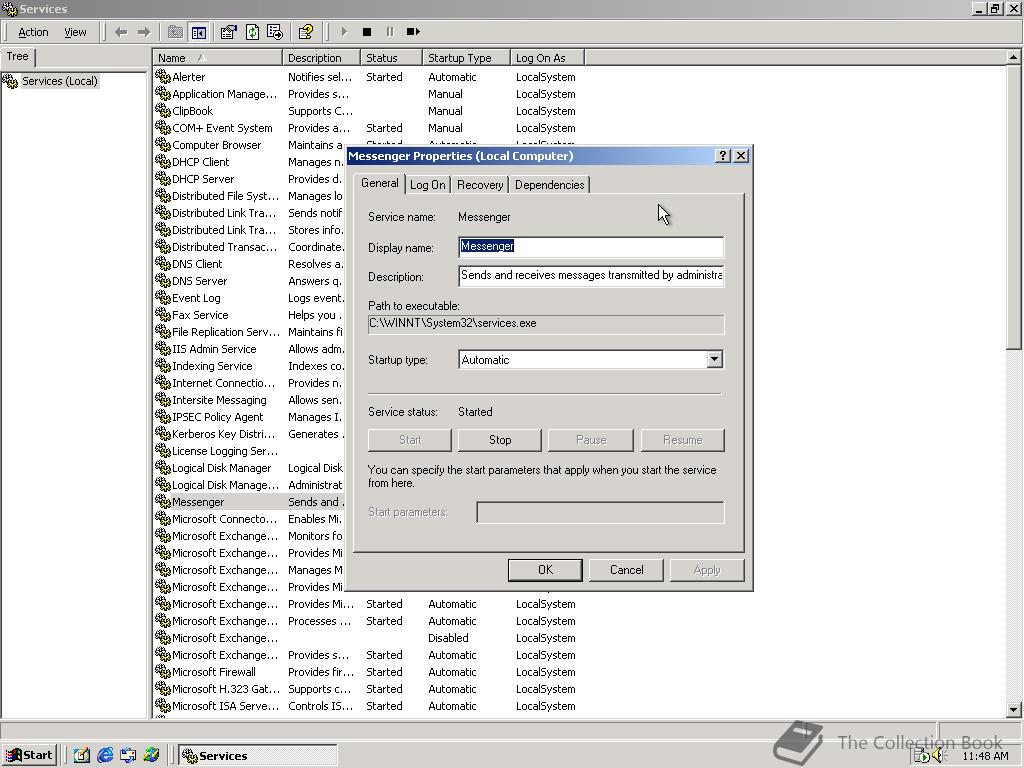Screen dimensions: 1024x768
Task: Click the Help toolbar icon with question mark
Action: [306, 31]
